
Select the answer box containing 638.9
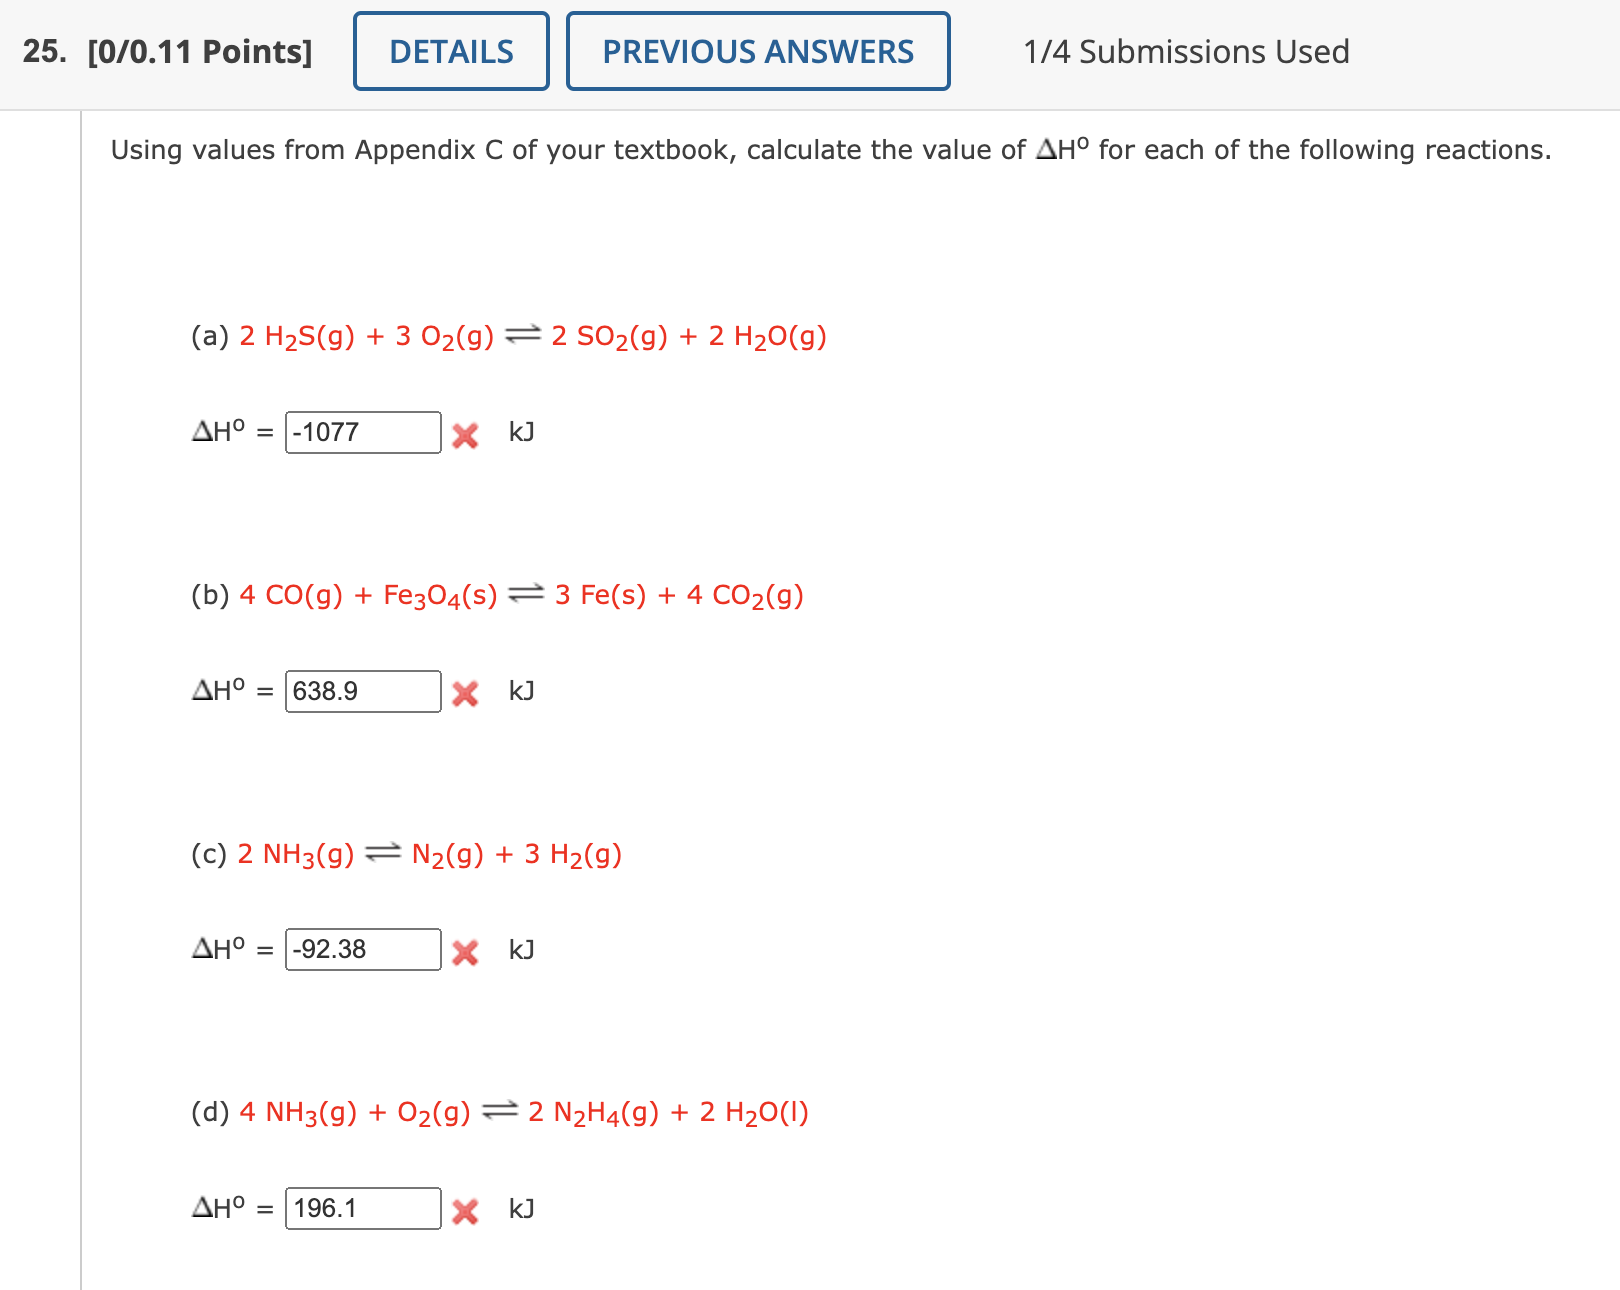(363, 690)
